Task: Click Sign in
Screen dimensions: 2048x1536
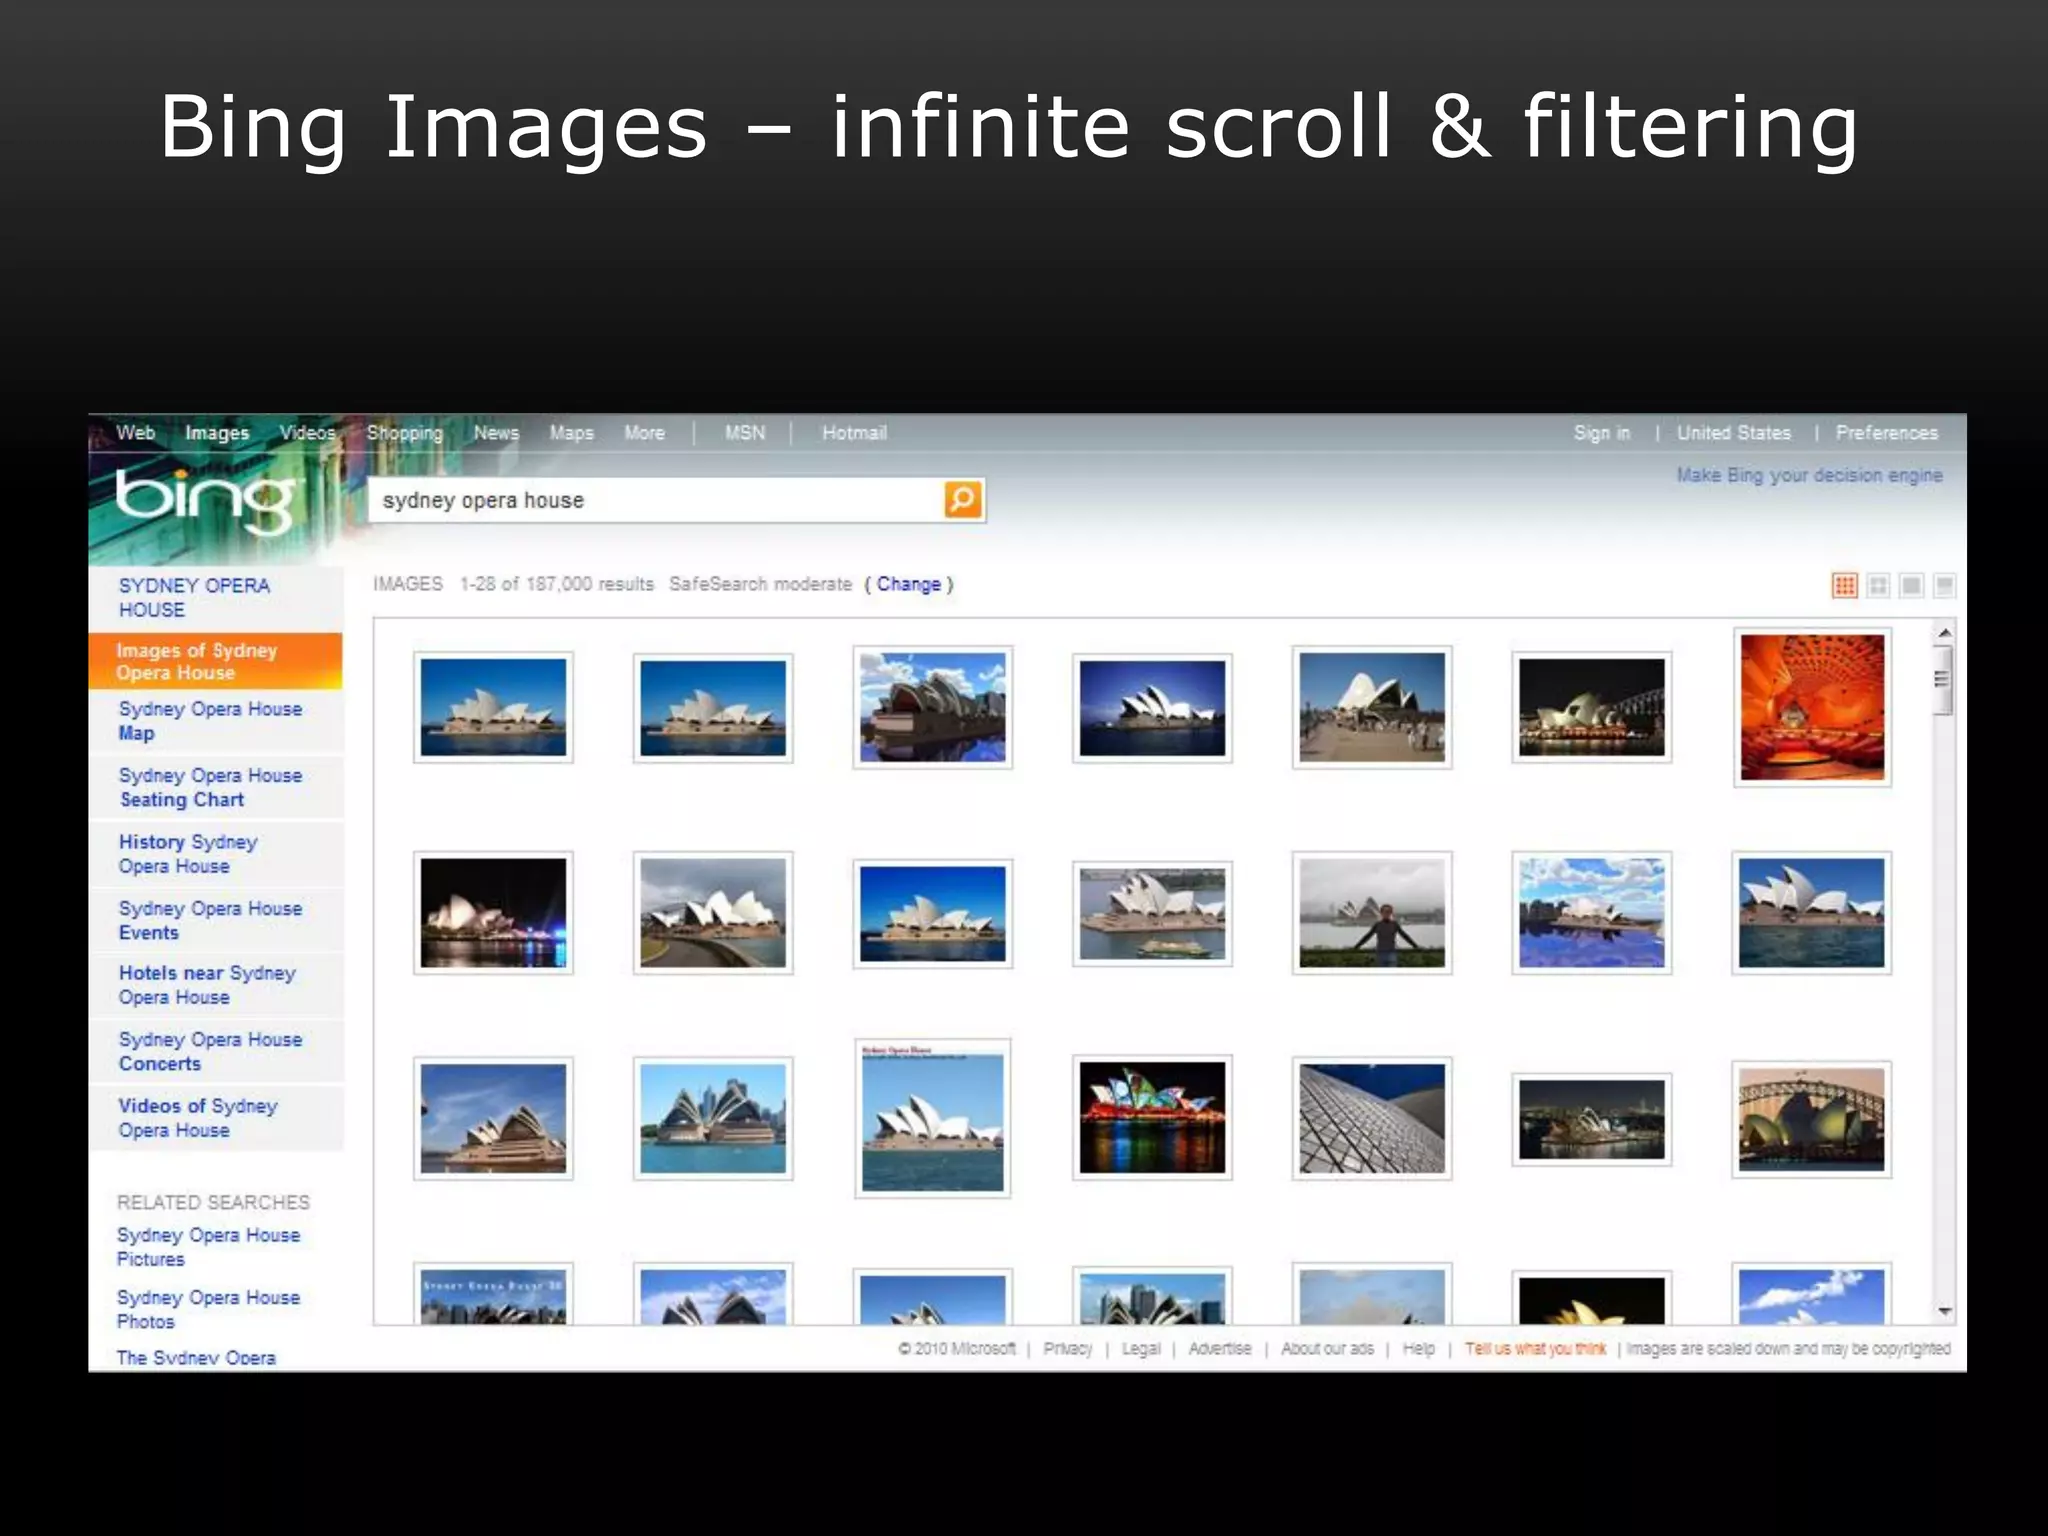Action: pos(1601,433)
